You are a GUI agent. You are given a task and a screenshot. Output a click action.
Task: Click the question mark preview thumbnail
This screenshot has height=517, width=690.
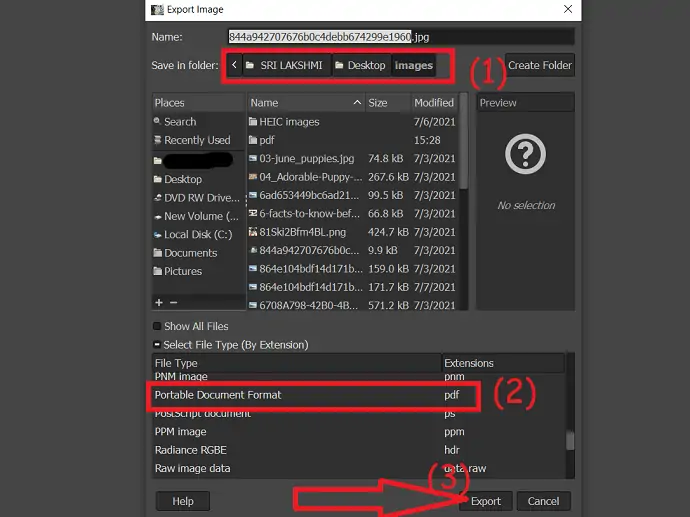525,154
